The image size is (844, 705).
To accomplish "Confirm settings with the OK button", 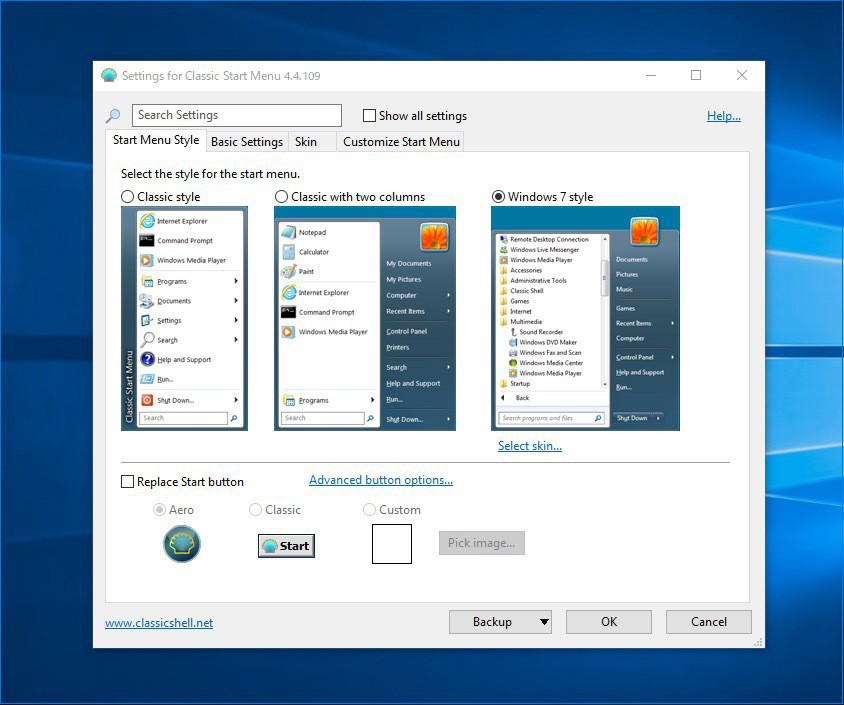I will 609,622.
